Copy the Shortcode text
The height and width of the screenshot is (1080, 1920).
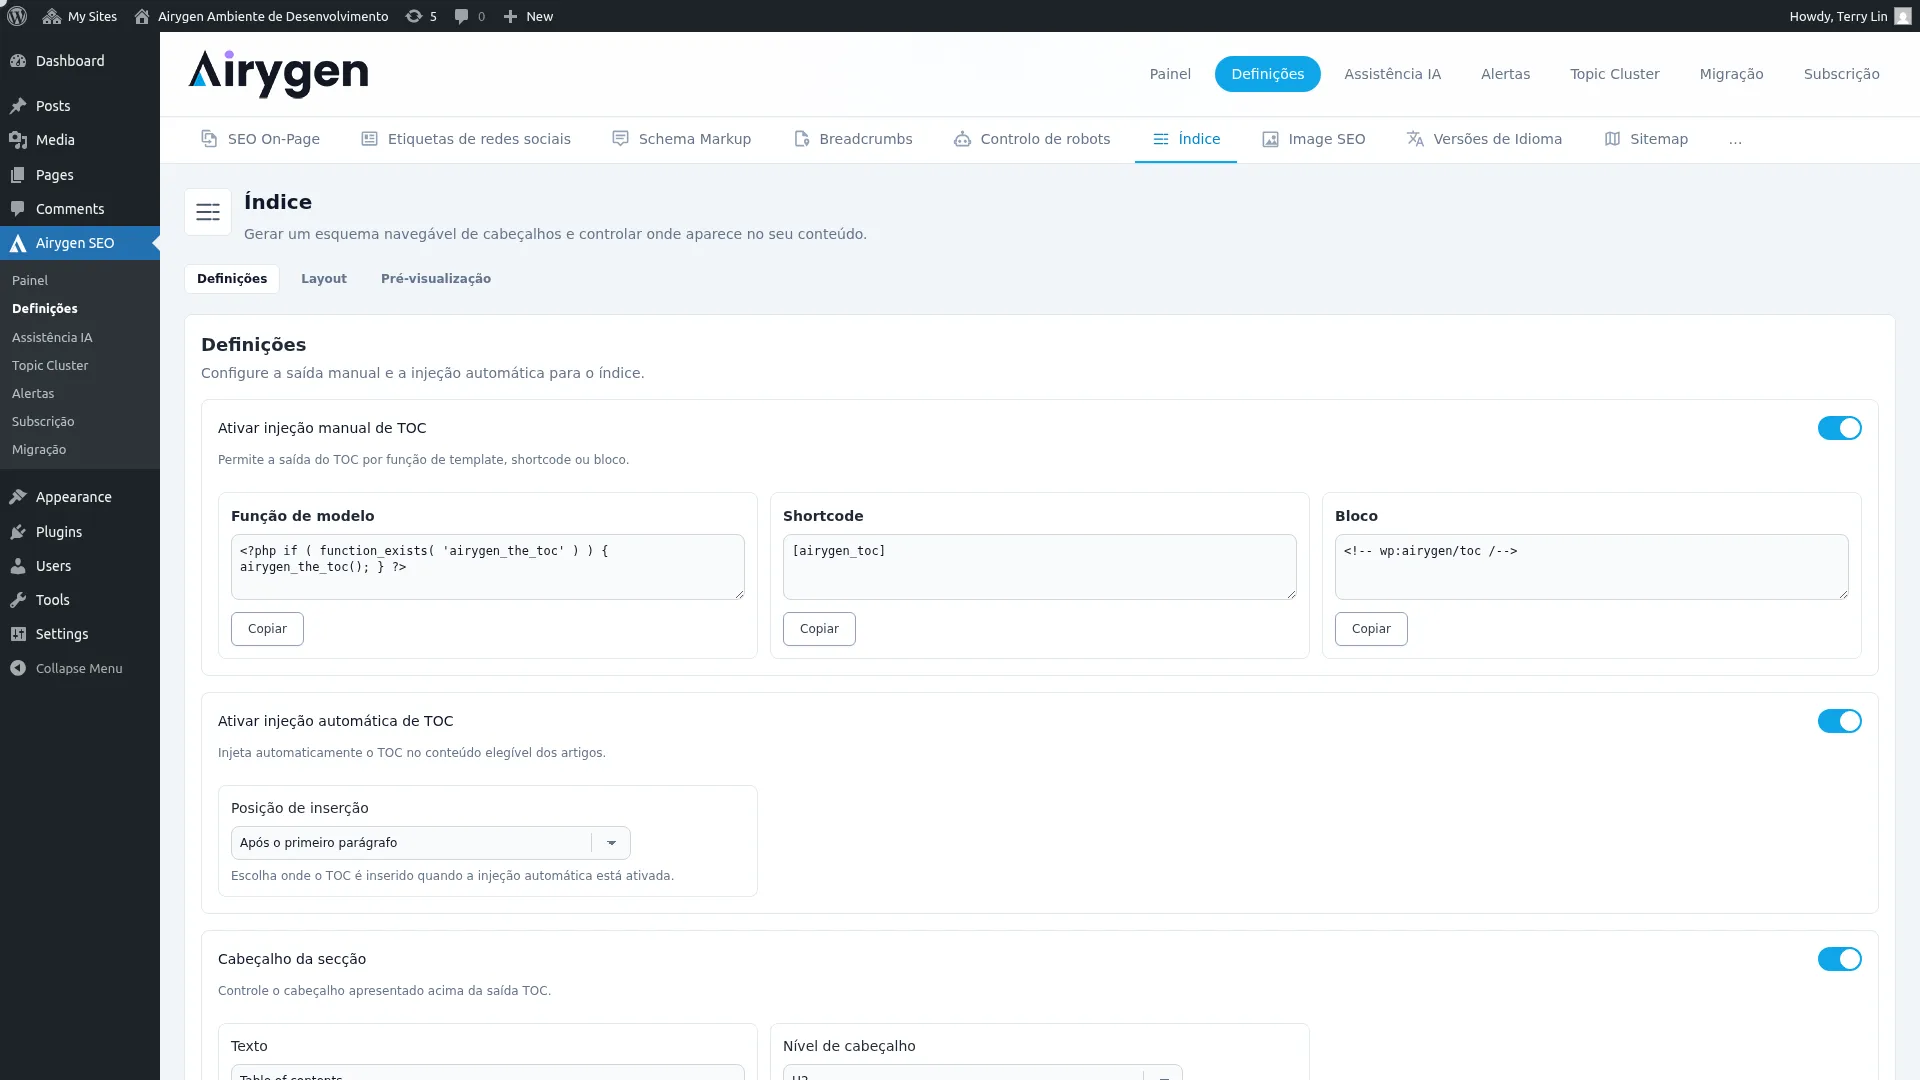click(x=819, y=629)
